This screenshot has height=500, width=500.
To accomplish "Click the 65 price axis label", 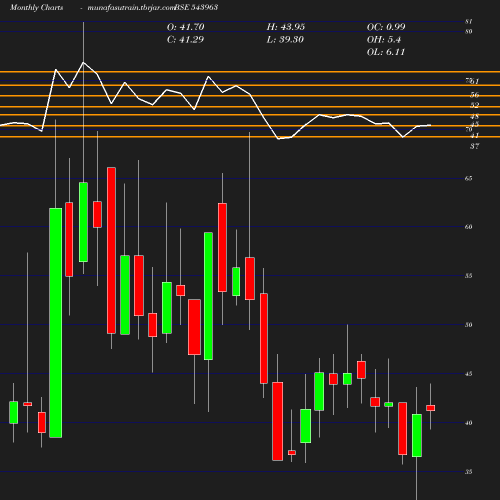I will 469,178.
